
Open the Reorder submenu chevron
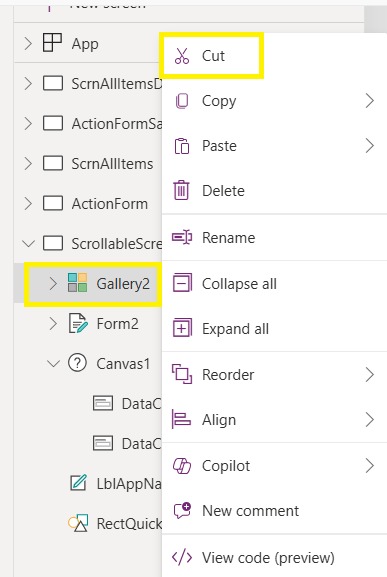[x=369, y=375]
